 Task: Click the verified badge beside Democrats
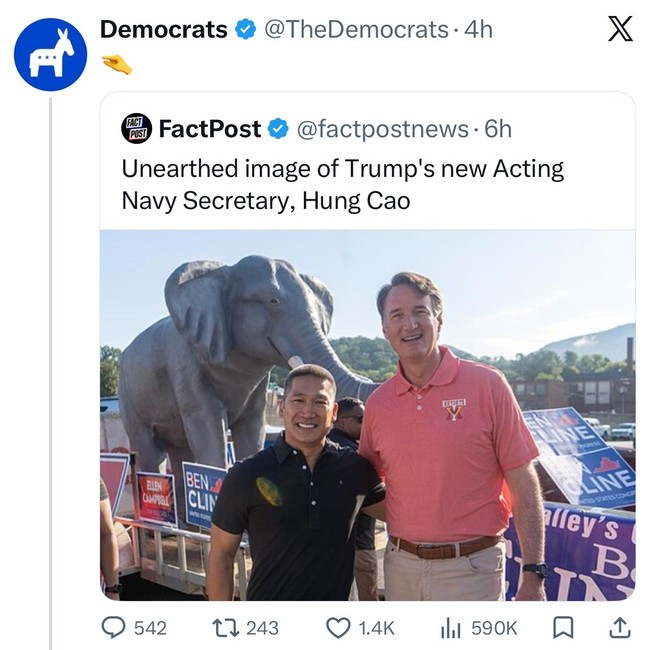246,30
